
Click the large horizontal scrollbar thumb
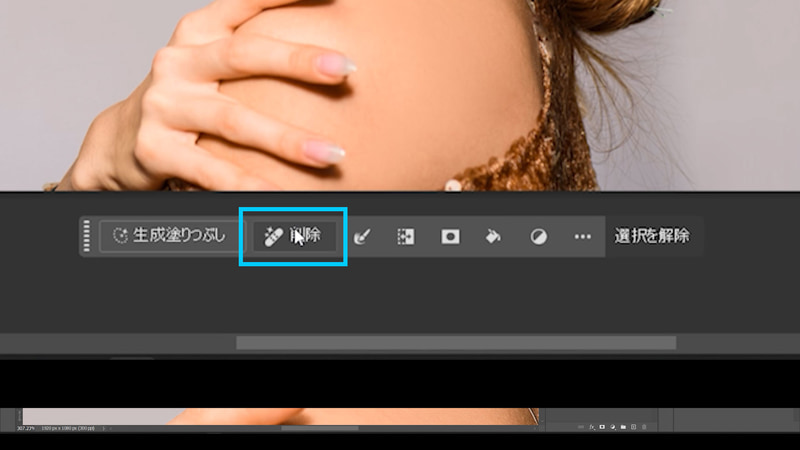click(x=456, y=343)
